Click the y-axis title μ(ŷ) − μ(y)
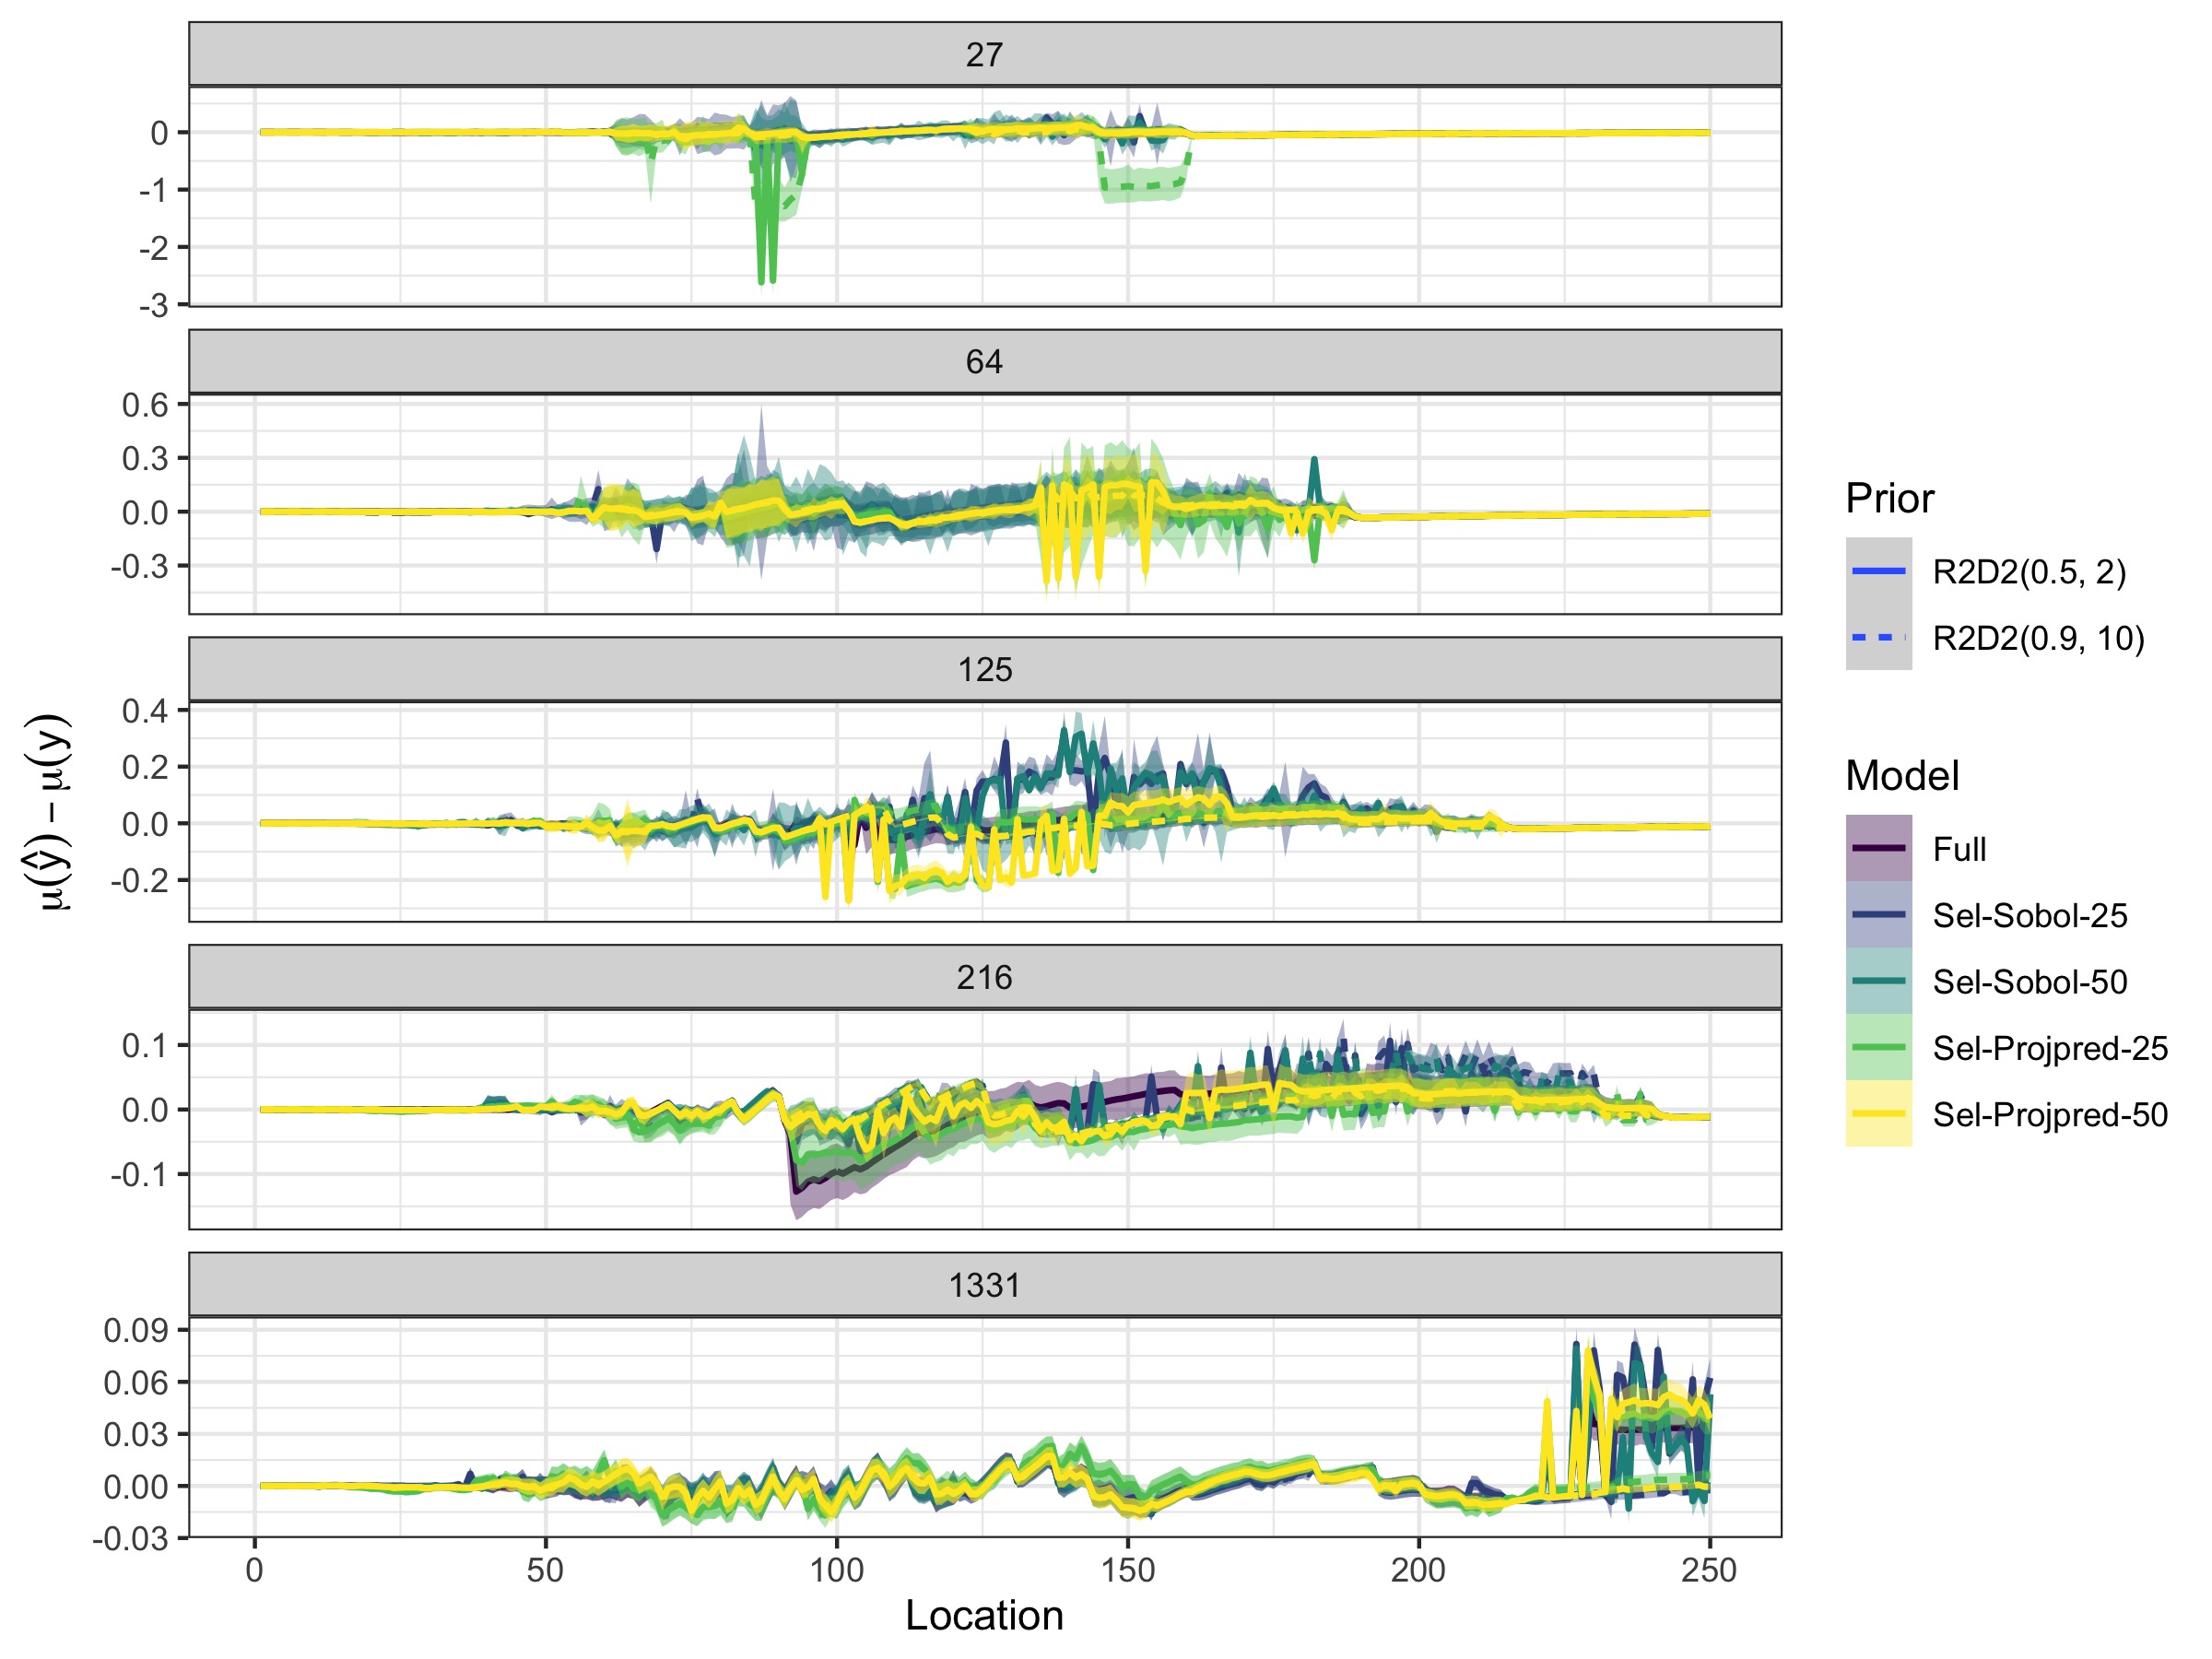2212x1659 pixels. (x=49, y=812)
